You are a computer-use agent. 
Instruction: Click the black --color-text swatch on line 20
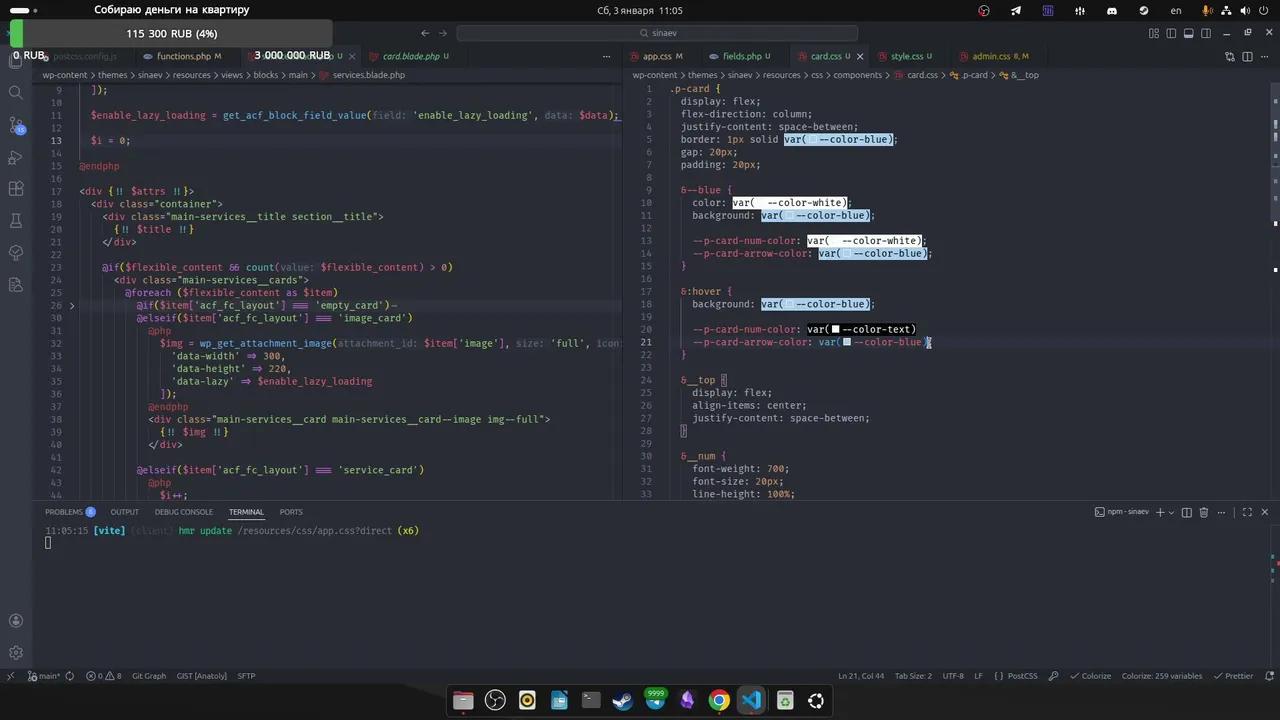(835, 329)
